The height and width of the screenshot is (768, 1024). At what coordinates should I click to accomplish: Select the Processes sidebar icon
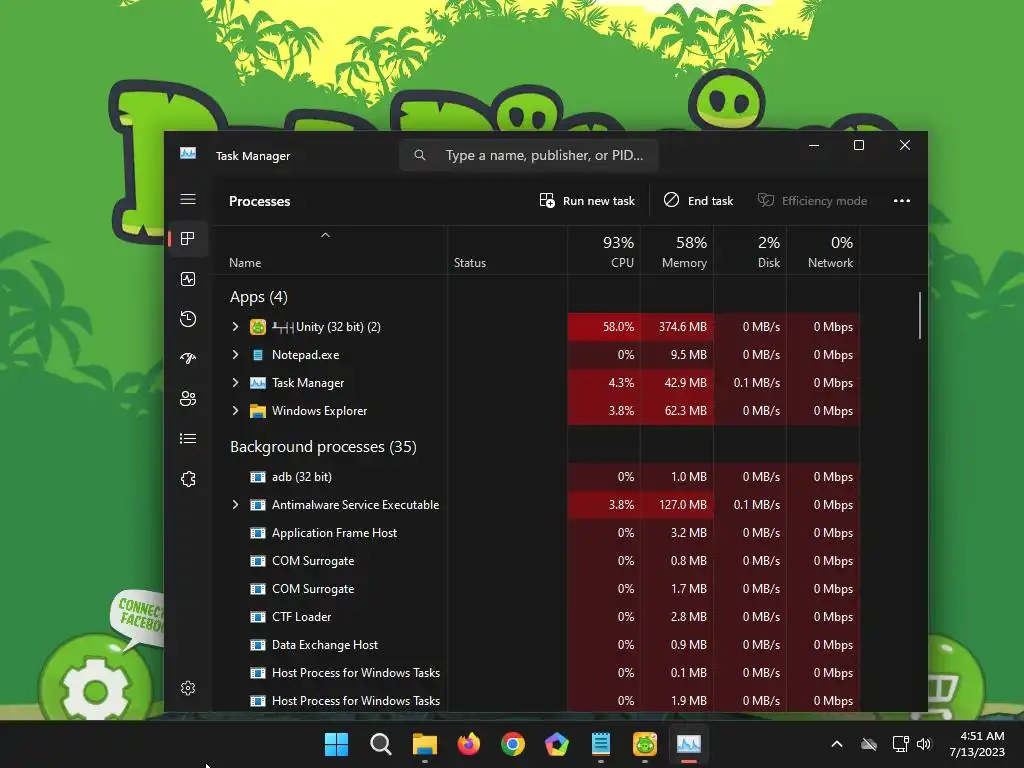pyautogui.click(x=188, y=239)
